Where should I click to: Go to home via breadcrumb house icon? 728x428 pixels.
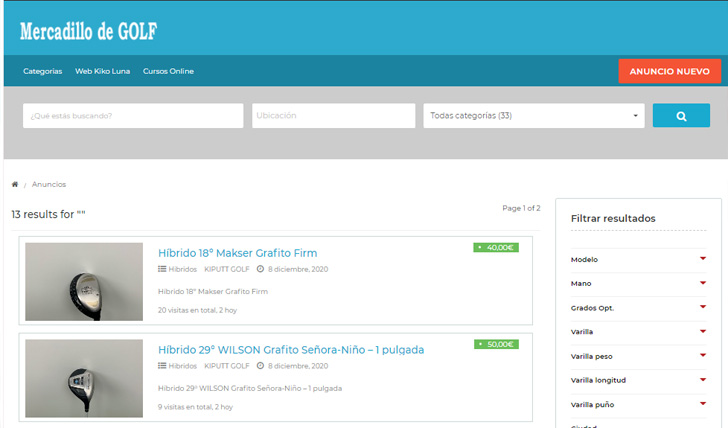click(15, 184)
